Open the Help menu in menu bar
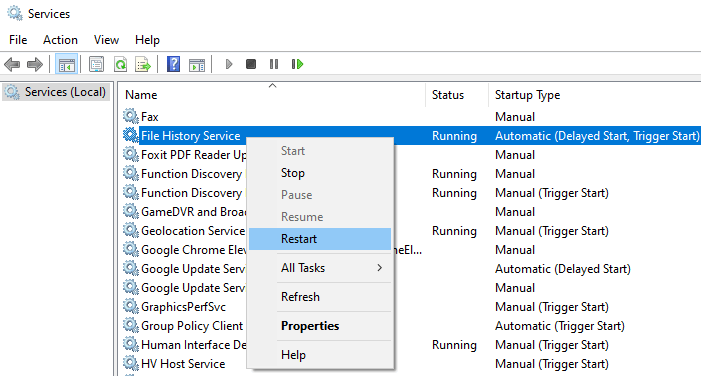 pyautogui.click(x=147, y=40)
